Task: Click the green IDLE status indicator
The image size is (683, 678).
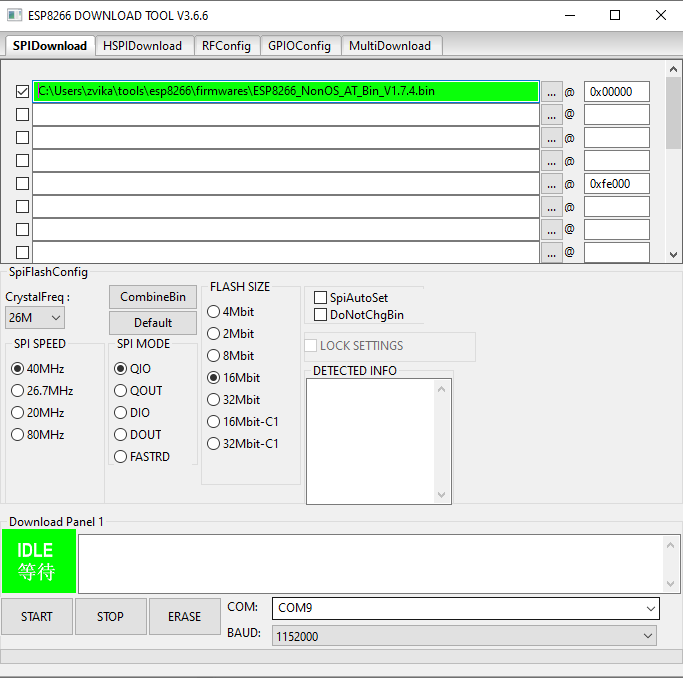Action: 39,561
